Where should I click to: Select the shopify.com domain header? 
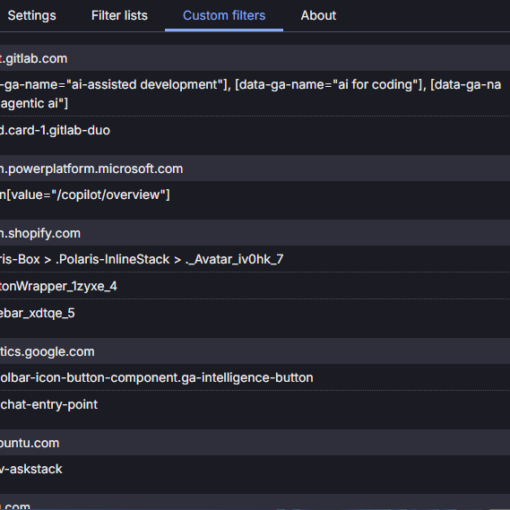255,233
